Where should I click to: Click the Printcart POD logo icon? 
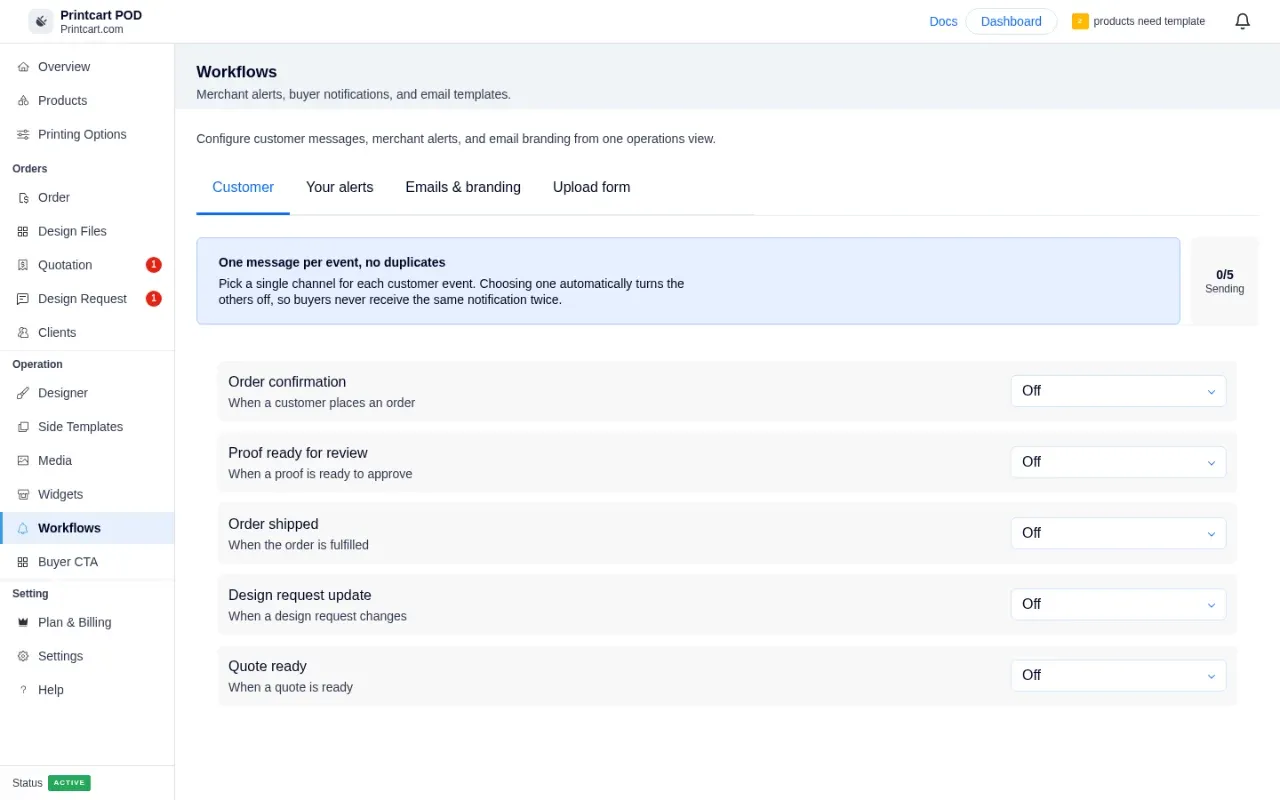(41, 21)
